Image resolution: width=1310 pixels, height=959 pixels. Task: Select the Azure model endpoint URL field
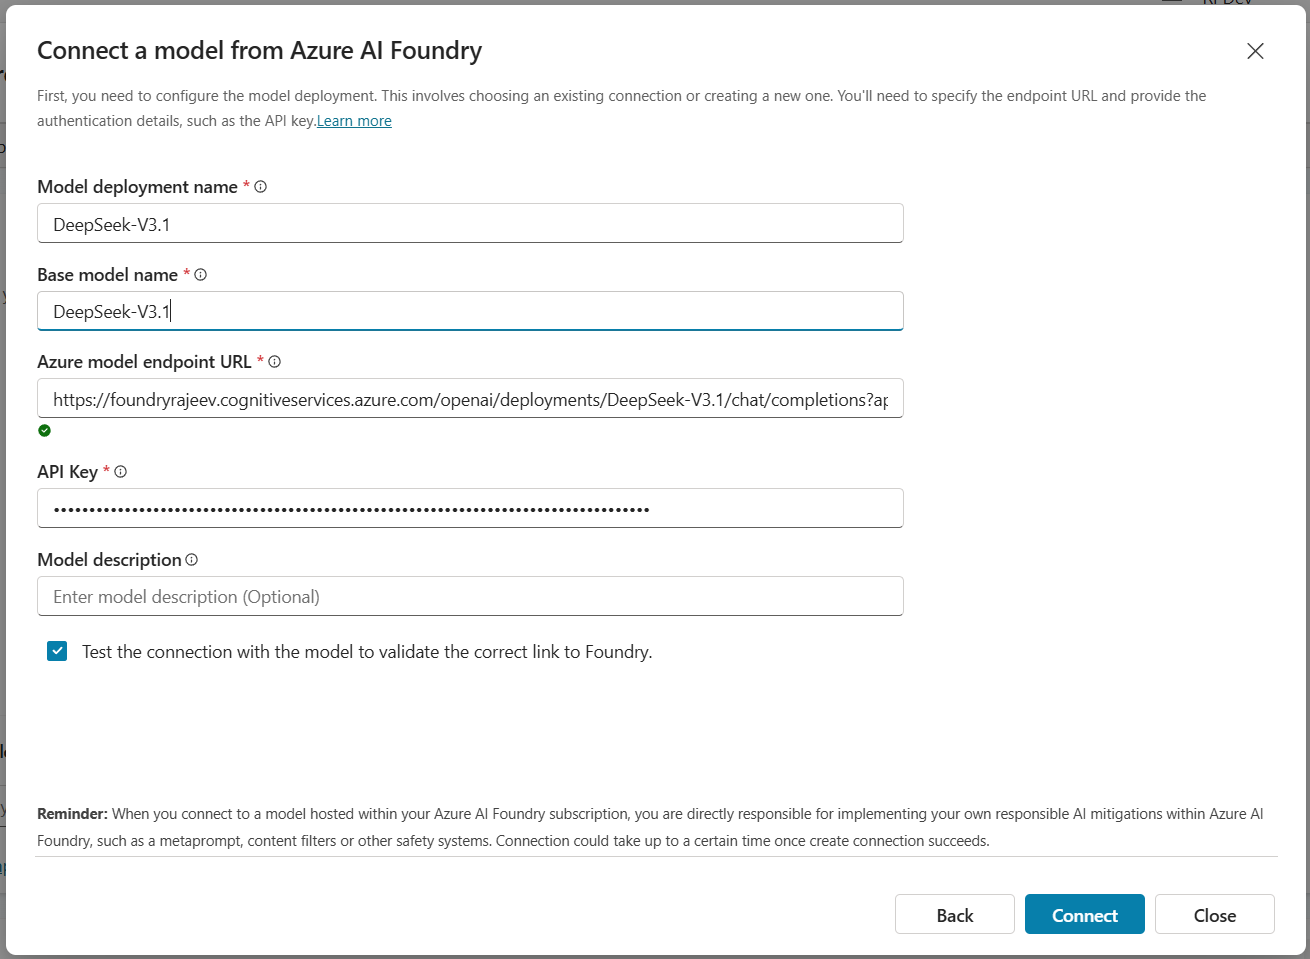coord(470,399)
